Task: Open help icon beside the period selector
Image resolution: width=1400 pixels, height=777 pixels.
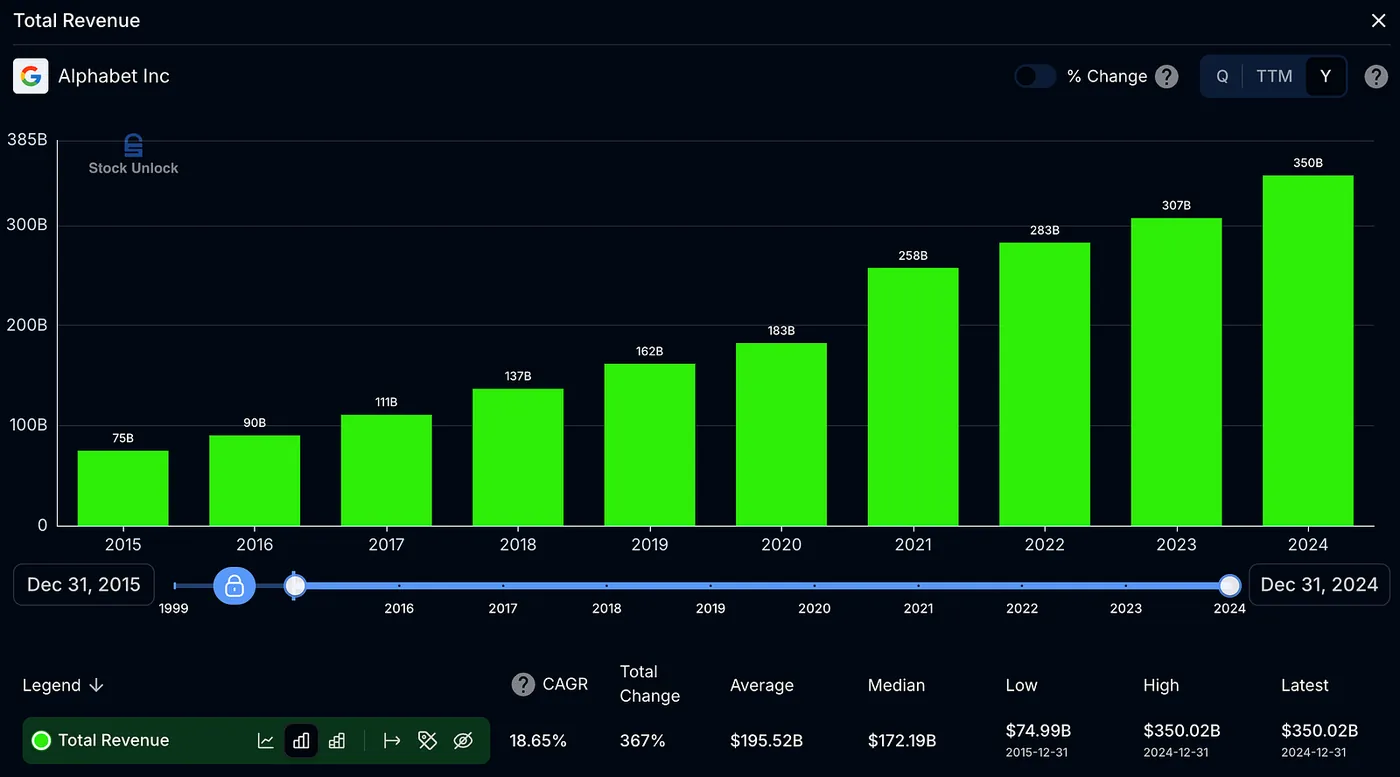Action: (1376, 76)
